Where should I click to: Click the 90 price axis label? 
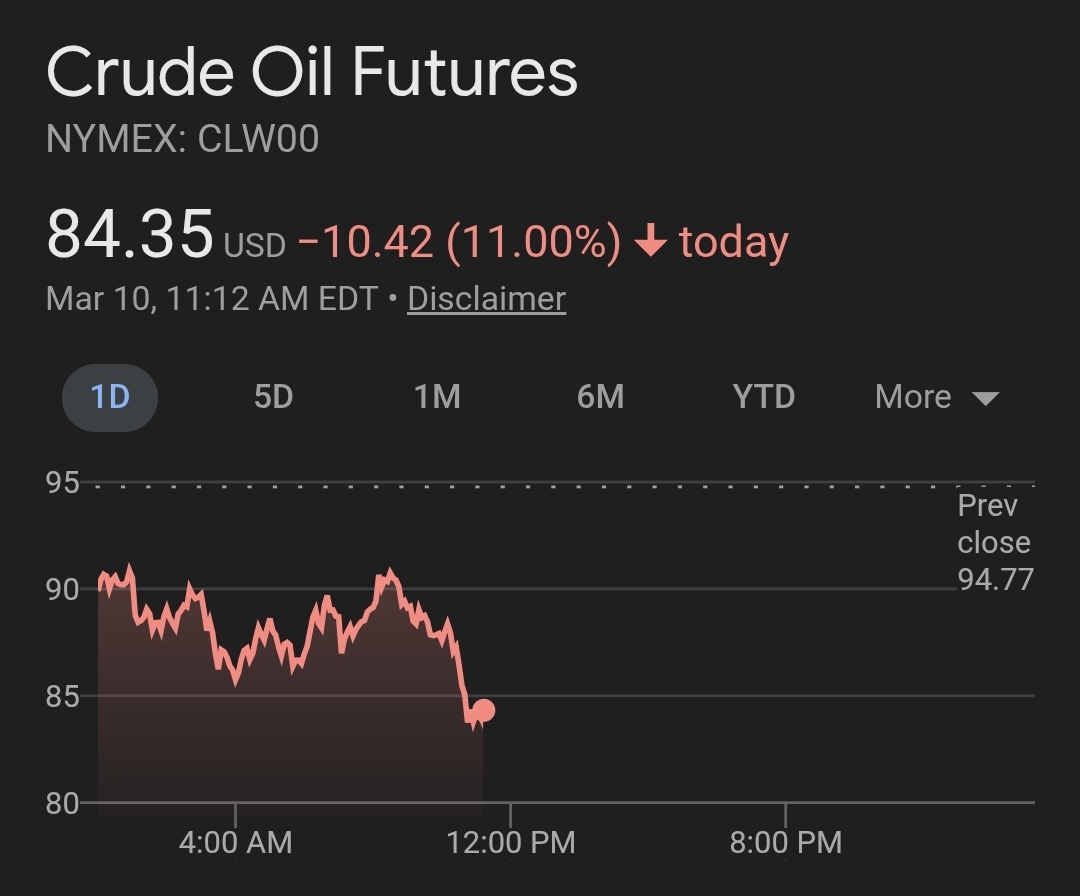pos(62,589)
